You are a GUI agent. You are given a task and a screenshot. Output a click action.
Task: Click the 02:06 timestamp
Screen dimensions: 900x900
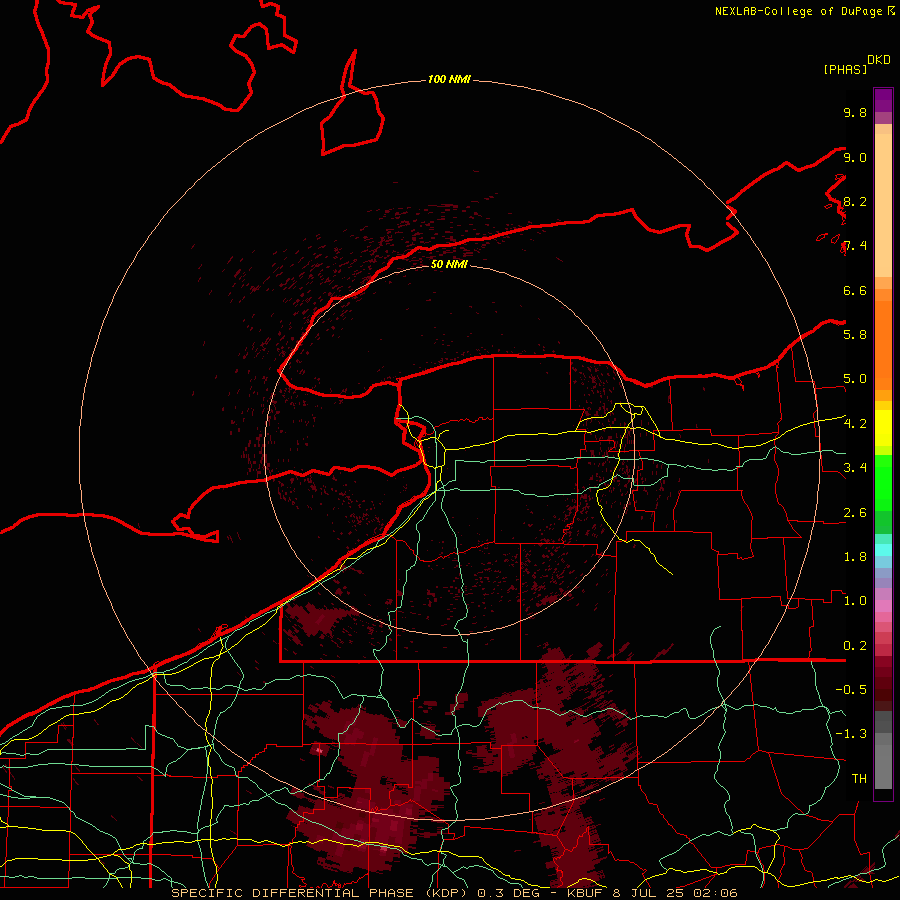point(717,893)
